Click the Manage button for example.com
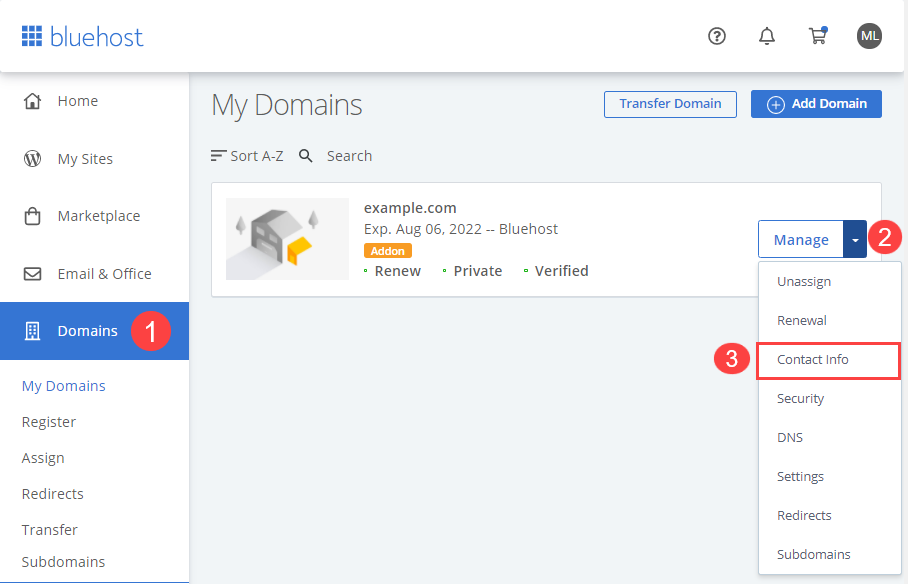The height and width of the screenshot is (584, 908). (x=801, y=239)
